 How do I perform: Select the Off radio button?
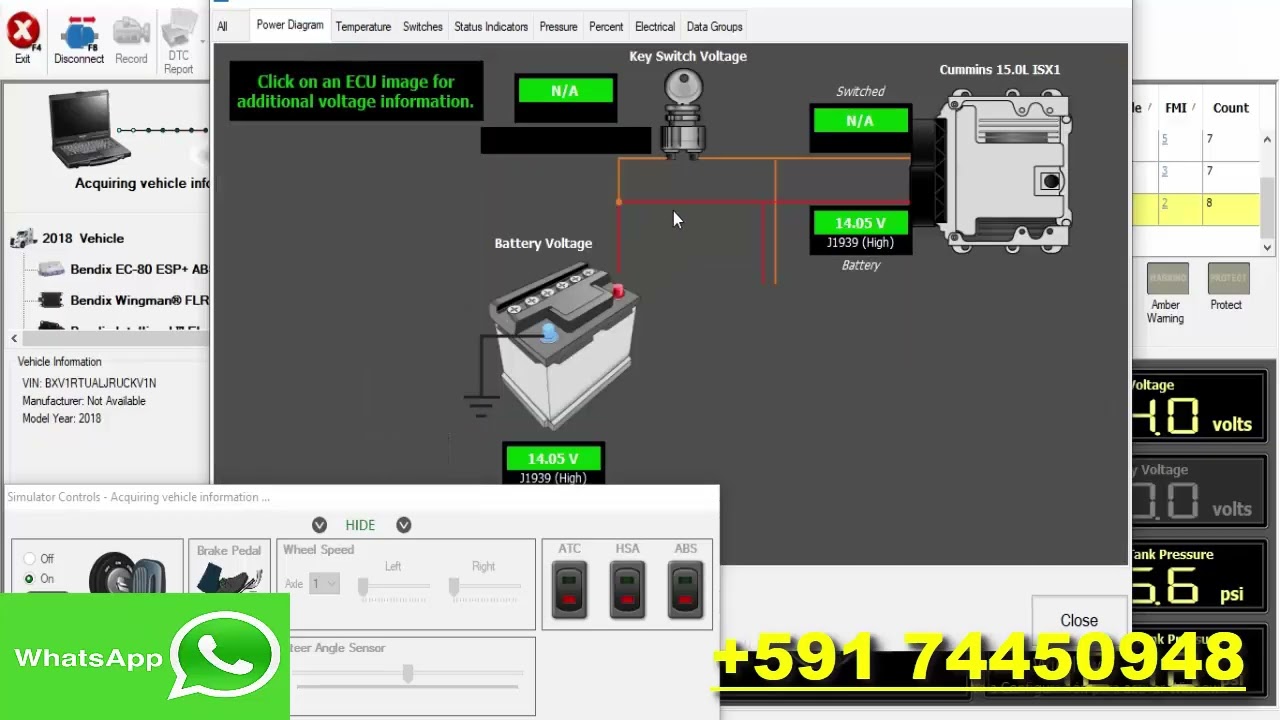(x=29, y=559)
